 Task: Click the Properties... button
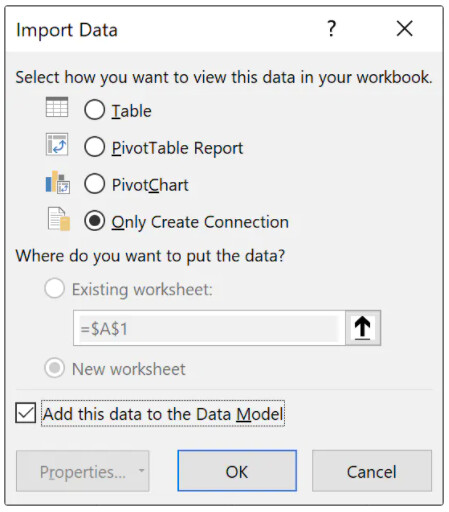pyautogui.click(x=83, y=471)
